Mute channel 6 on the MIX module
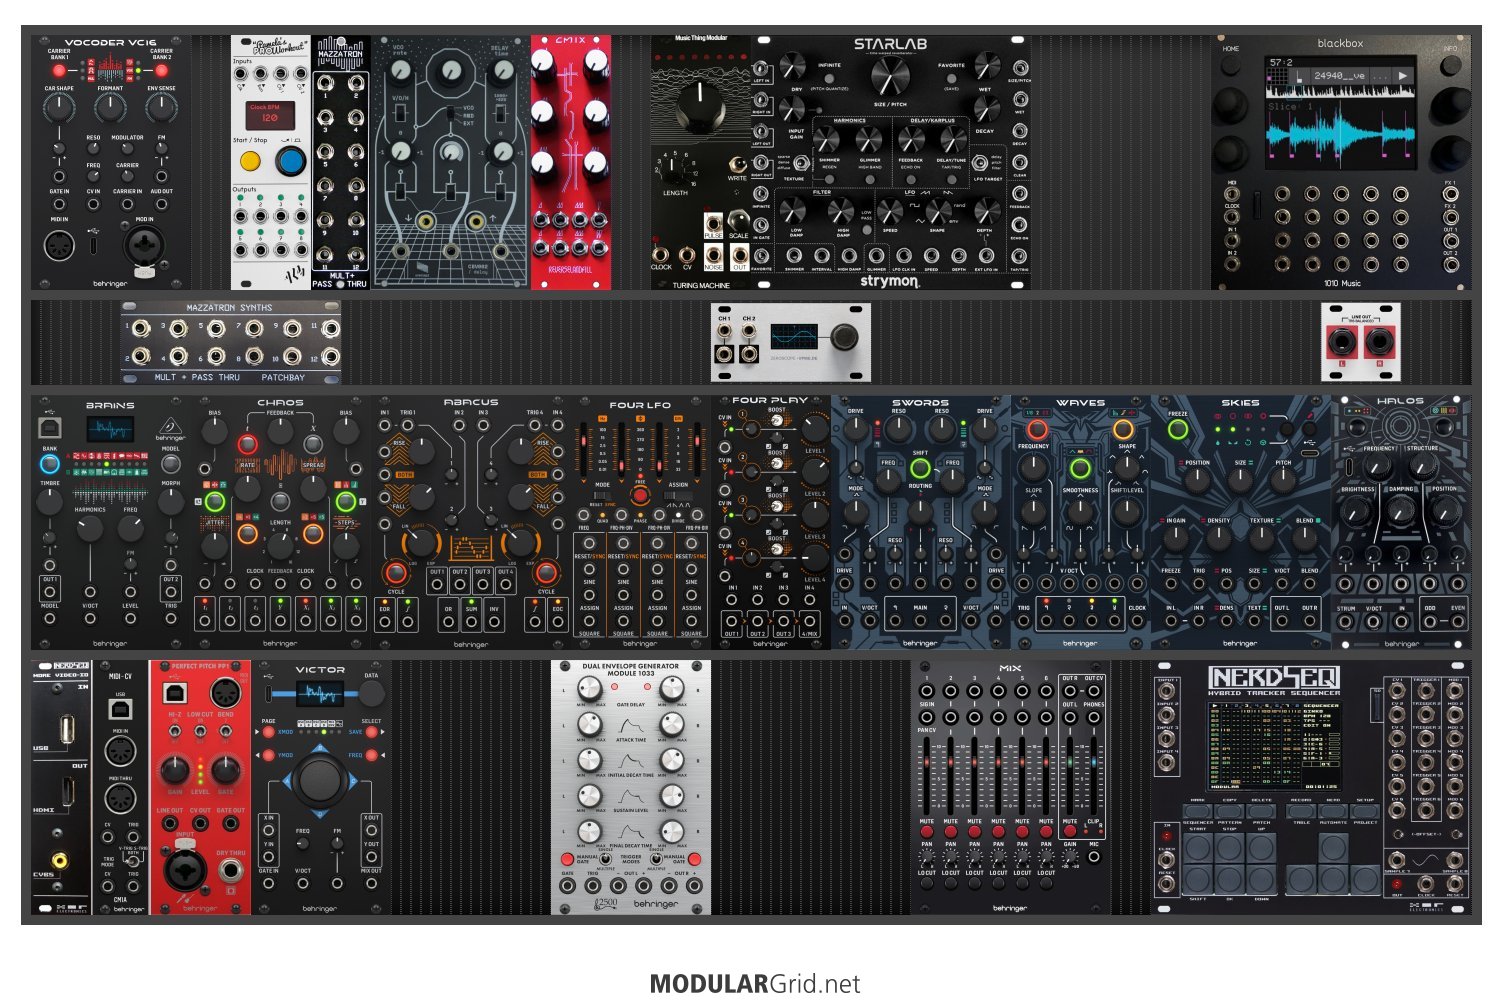The width and height of the screenshot is (1512, 1005). 1046,831
